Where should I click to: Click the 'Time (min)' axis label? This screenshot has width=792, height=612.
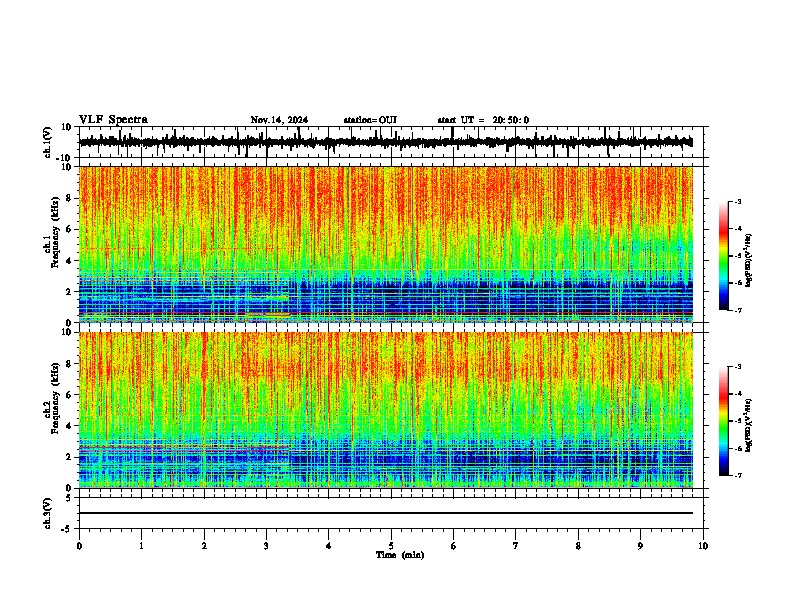coord(400,555)
